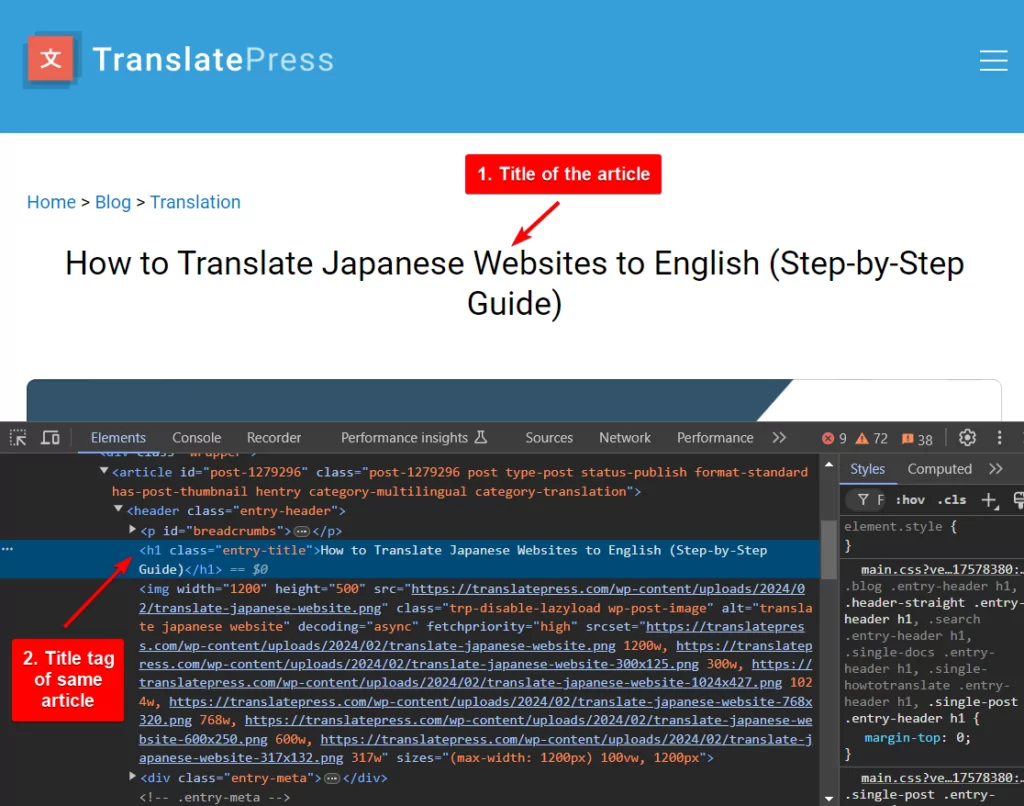The image size is (1024, 806).
Task: Click the TranslatePress logo icon
Action: click(52, 59)
